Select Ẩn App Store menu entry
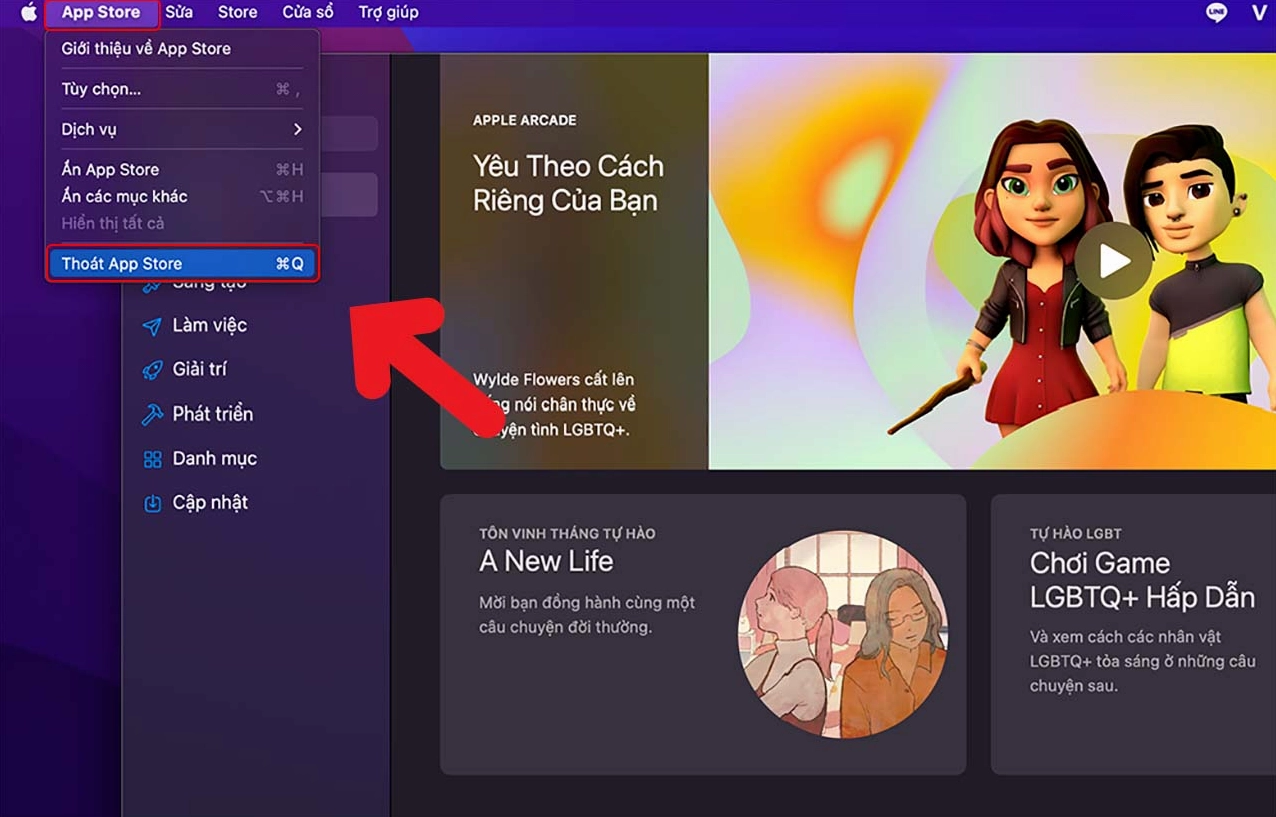 click(x=183, y=169)
